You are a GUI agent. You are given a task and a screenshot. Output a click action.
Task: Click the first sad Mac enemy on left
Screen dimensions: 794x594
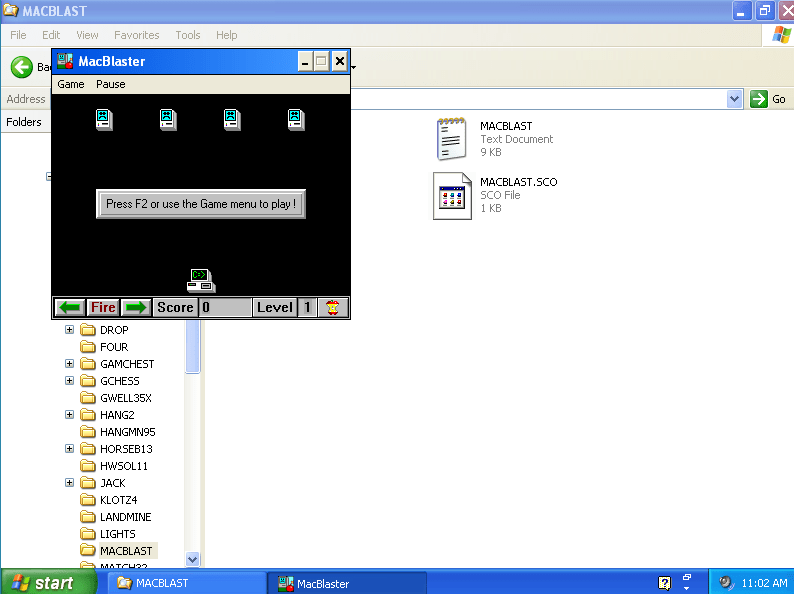[x=104, y=120]
